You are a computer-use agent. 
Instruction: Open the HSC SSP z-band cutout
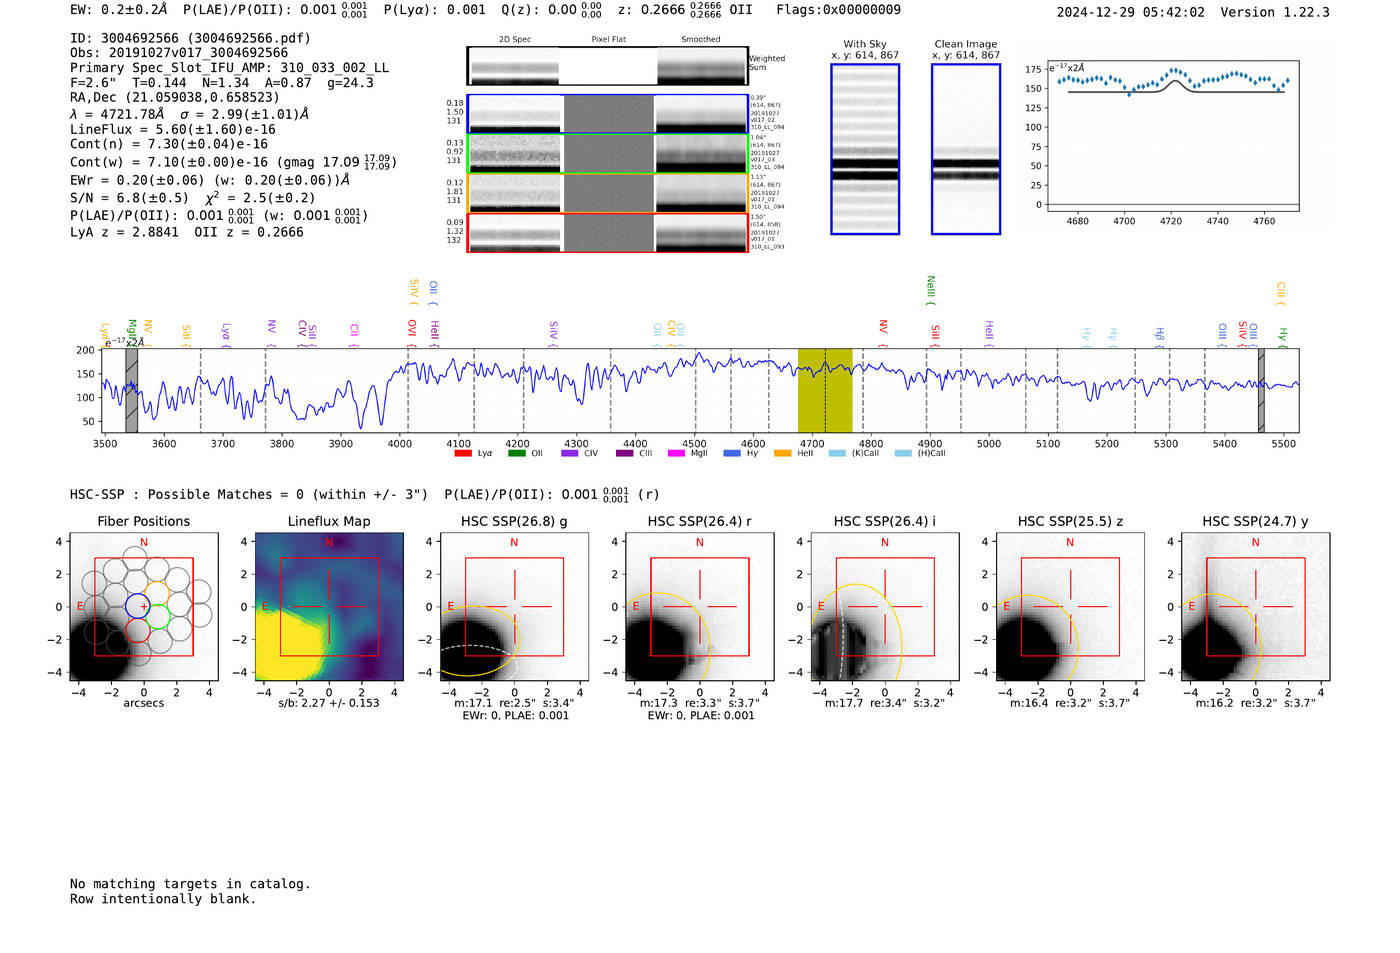1070,607
